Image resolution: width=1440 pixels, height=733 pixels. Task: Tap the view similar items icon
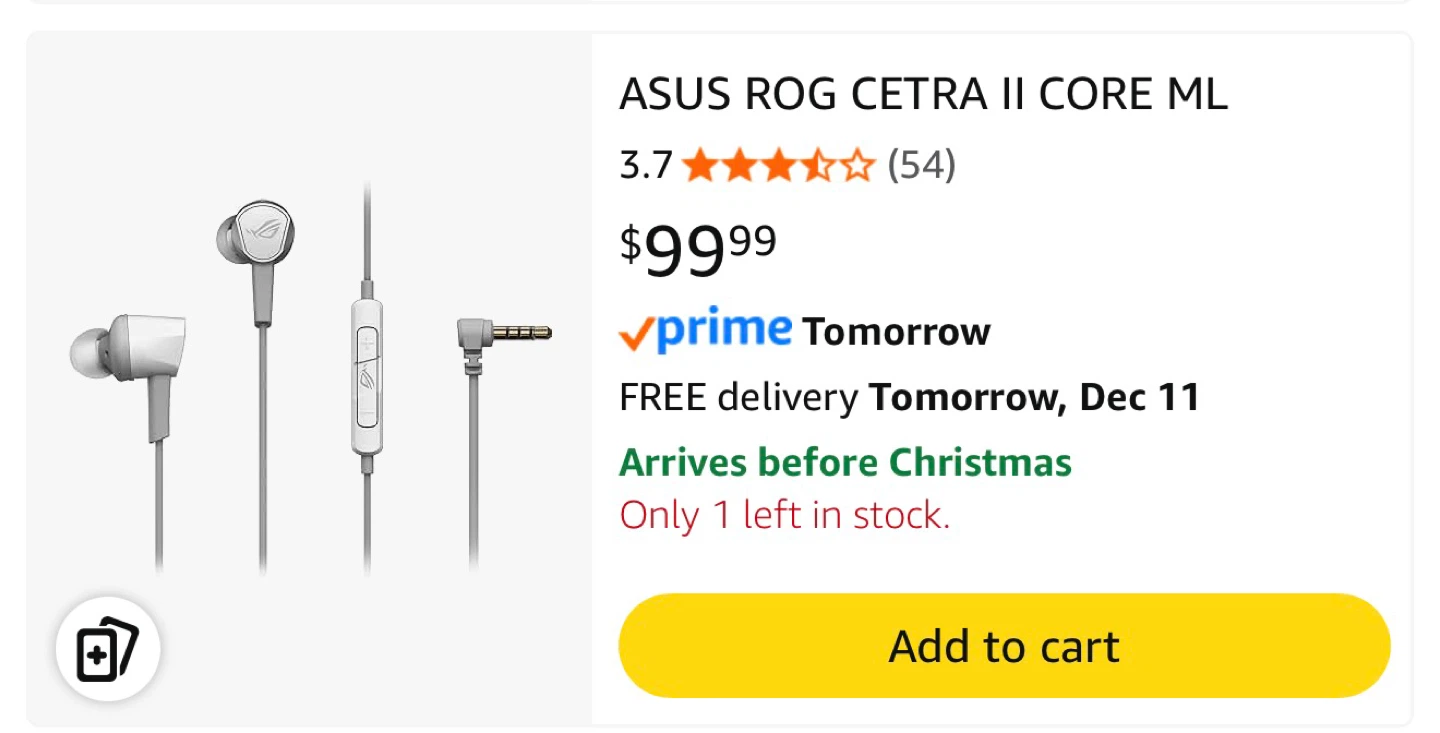(108, 648)
